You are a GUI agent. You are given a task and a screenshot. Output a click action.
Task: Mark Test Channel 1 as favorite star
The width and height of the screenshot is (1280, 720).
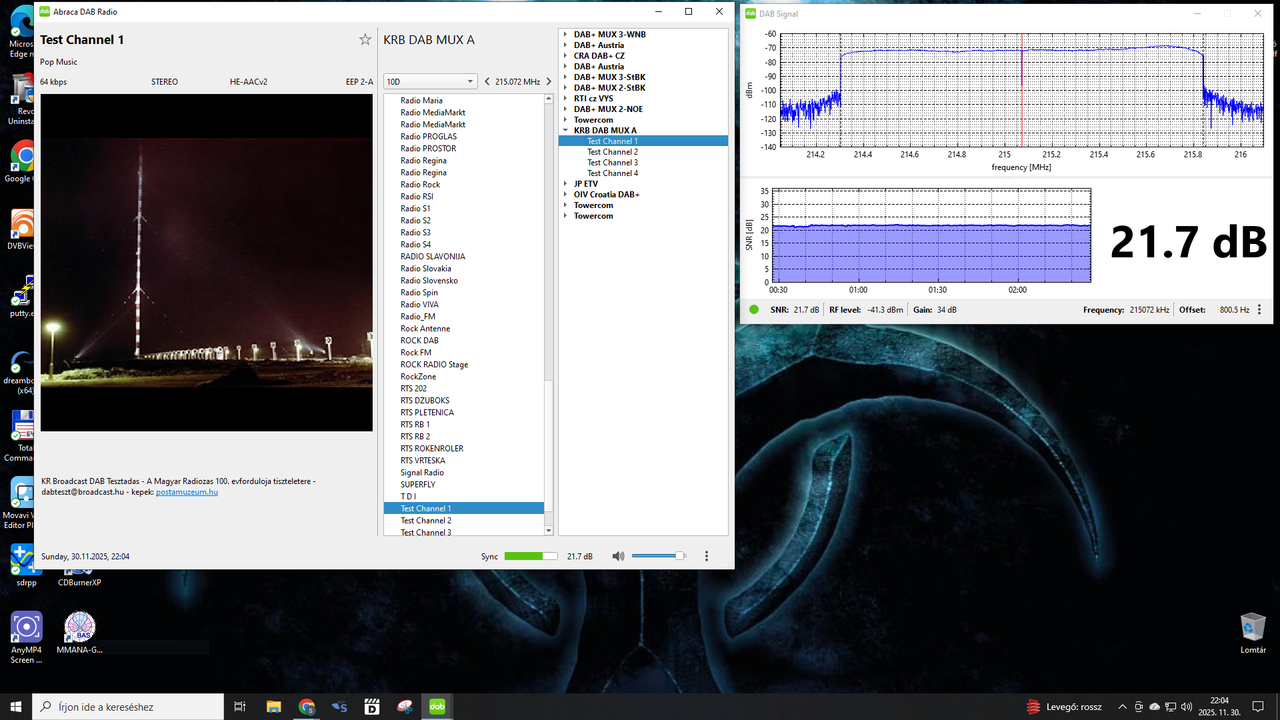365,40
